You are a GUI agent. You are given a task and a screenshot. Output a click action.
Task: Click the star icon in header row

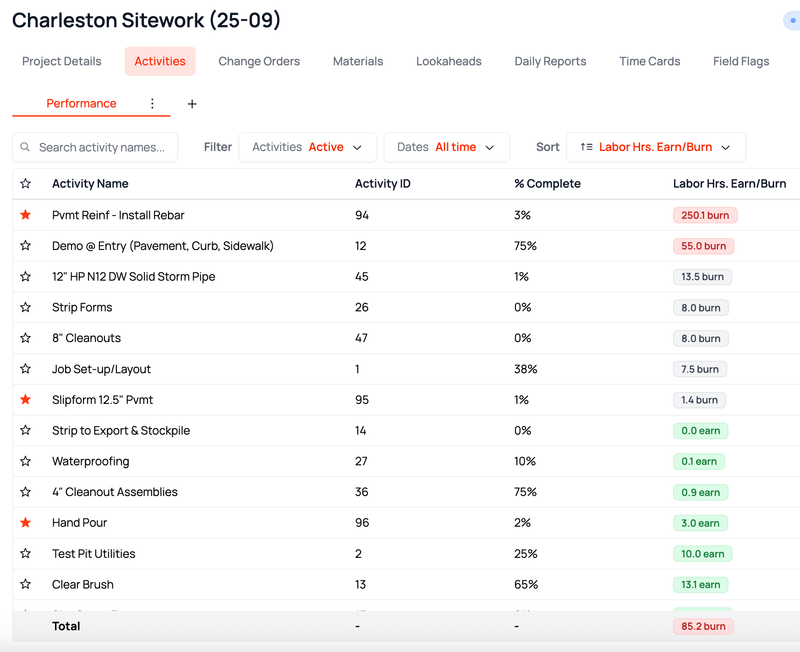point(26,184)
